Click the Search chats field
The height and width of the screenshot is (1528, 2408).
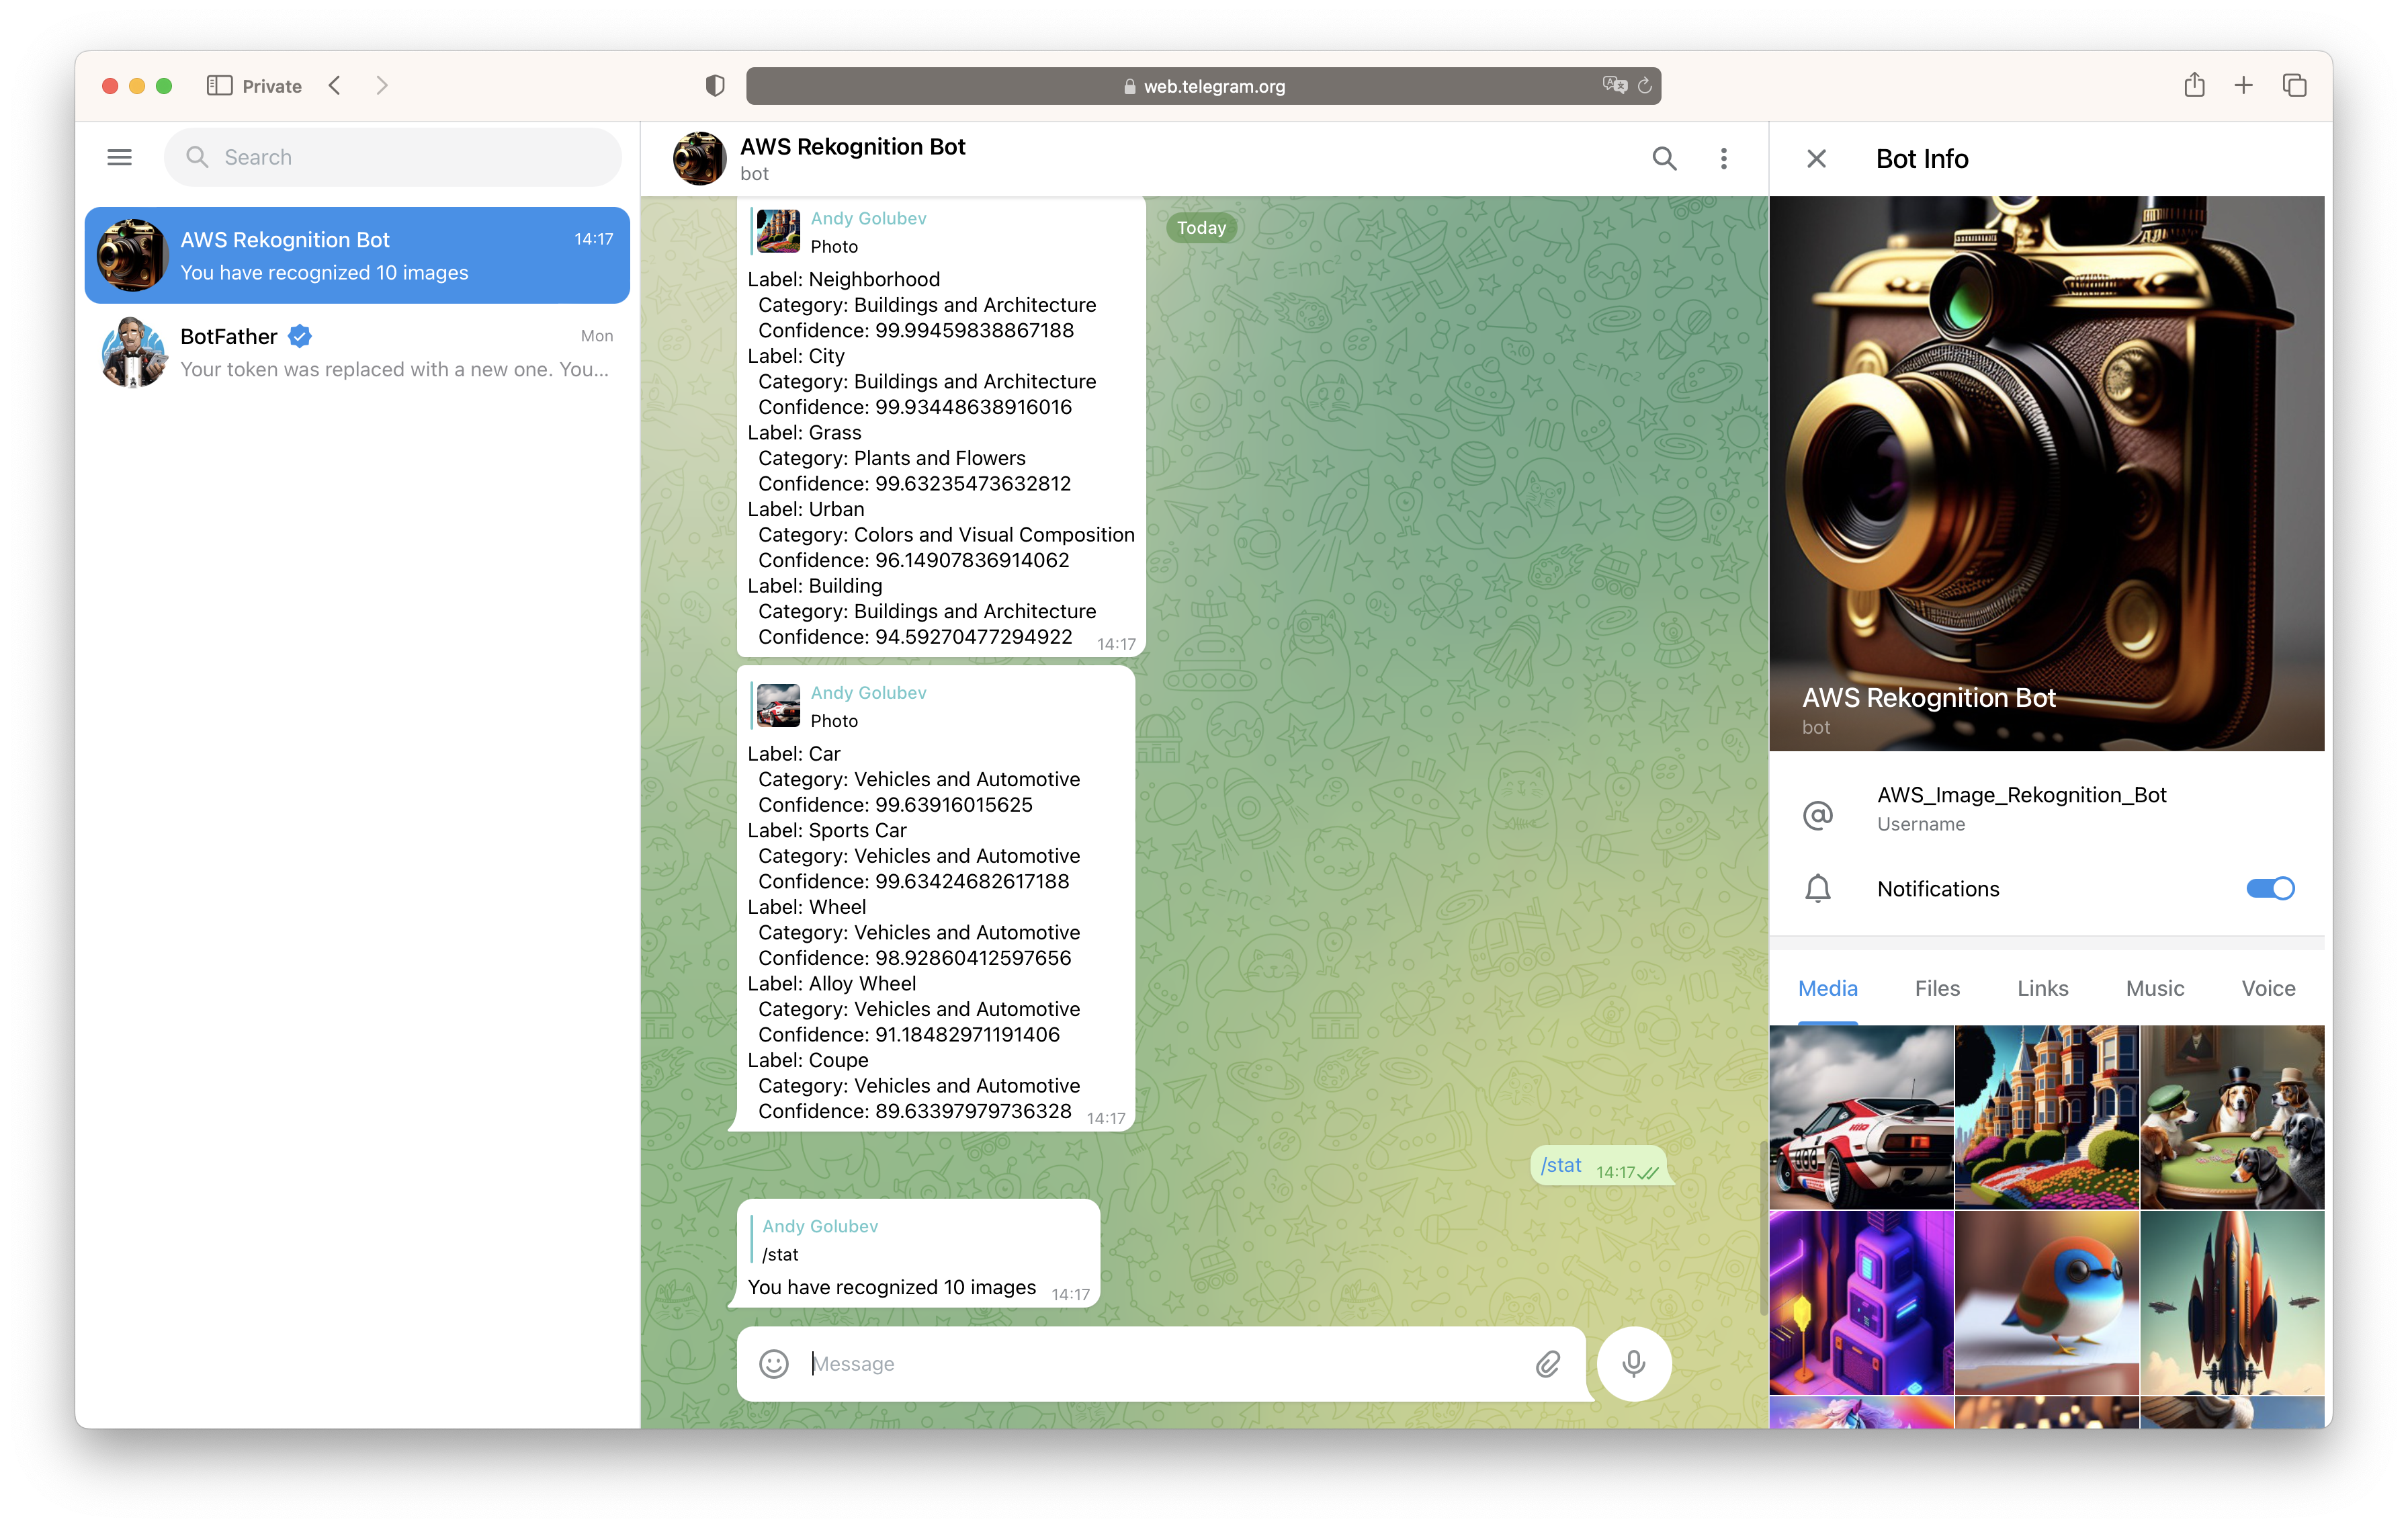[392, 157]
